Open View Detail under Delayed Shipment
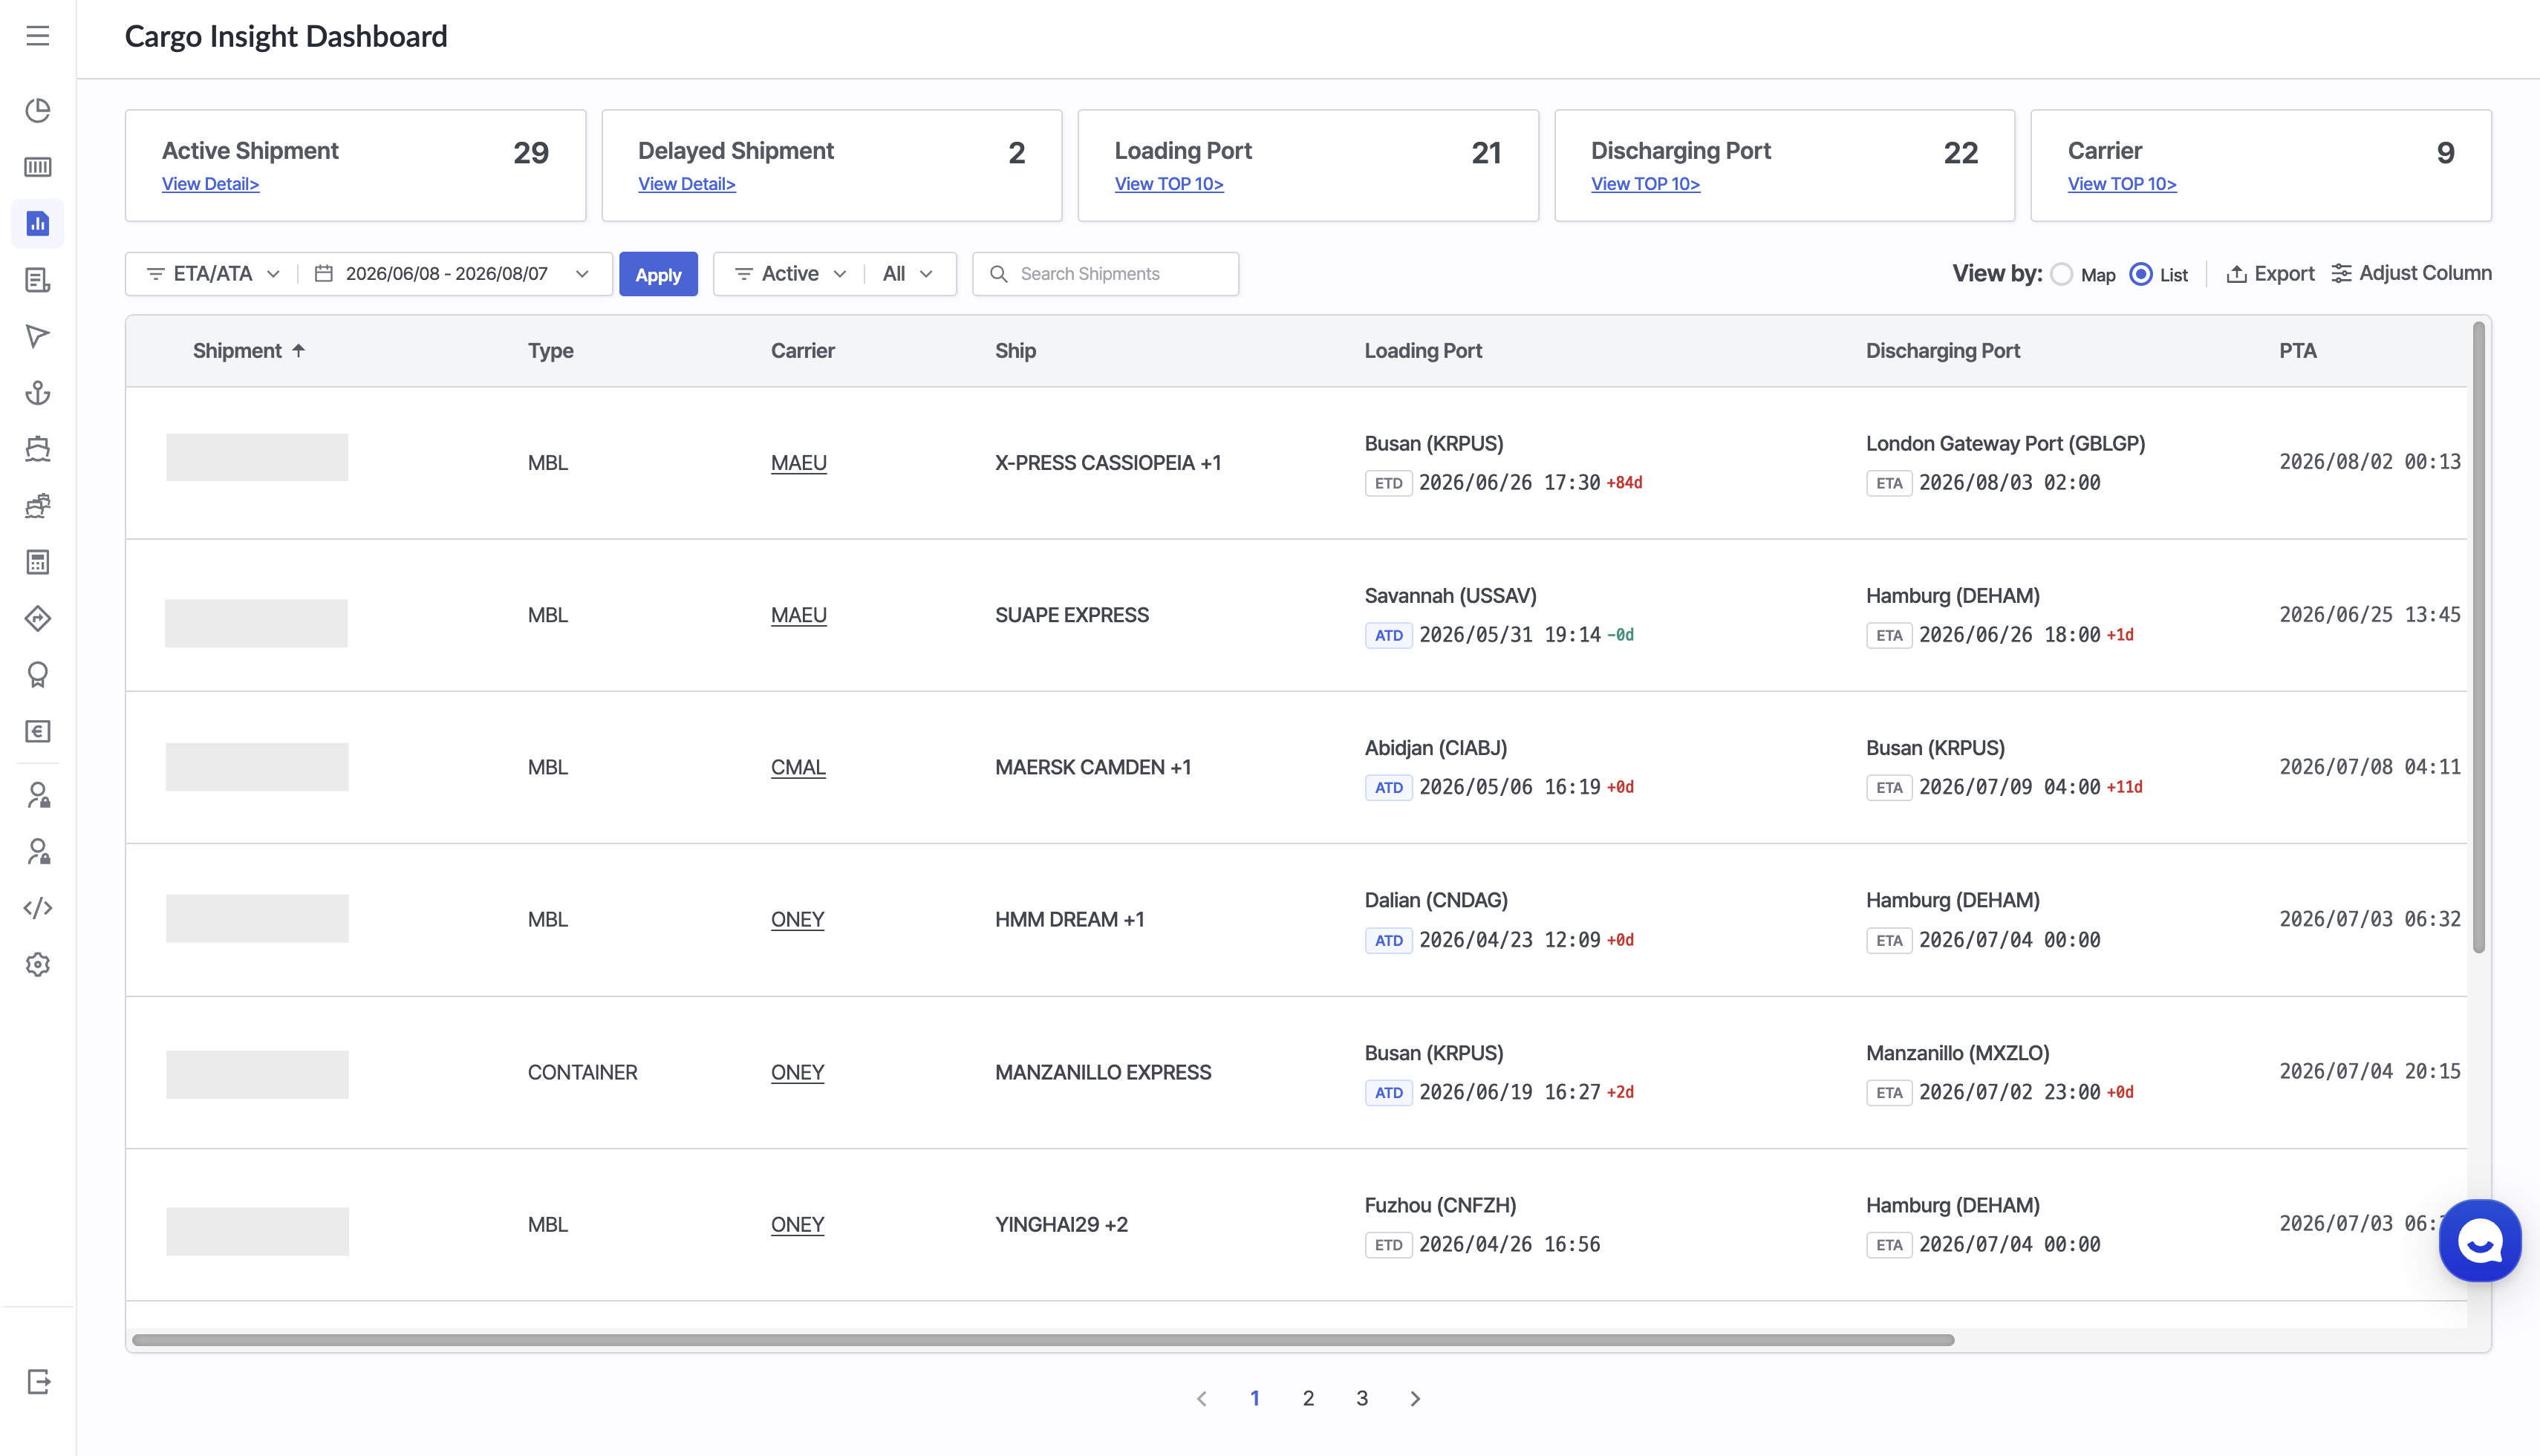 (687, 184)
